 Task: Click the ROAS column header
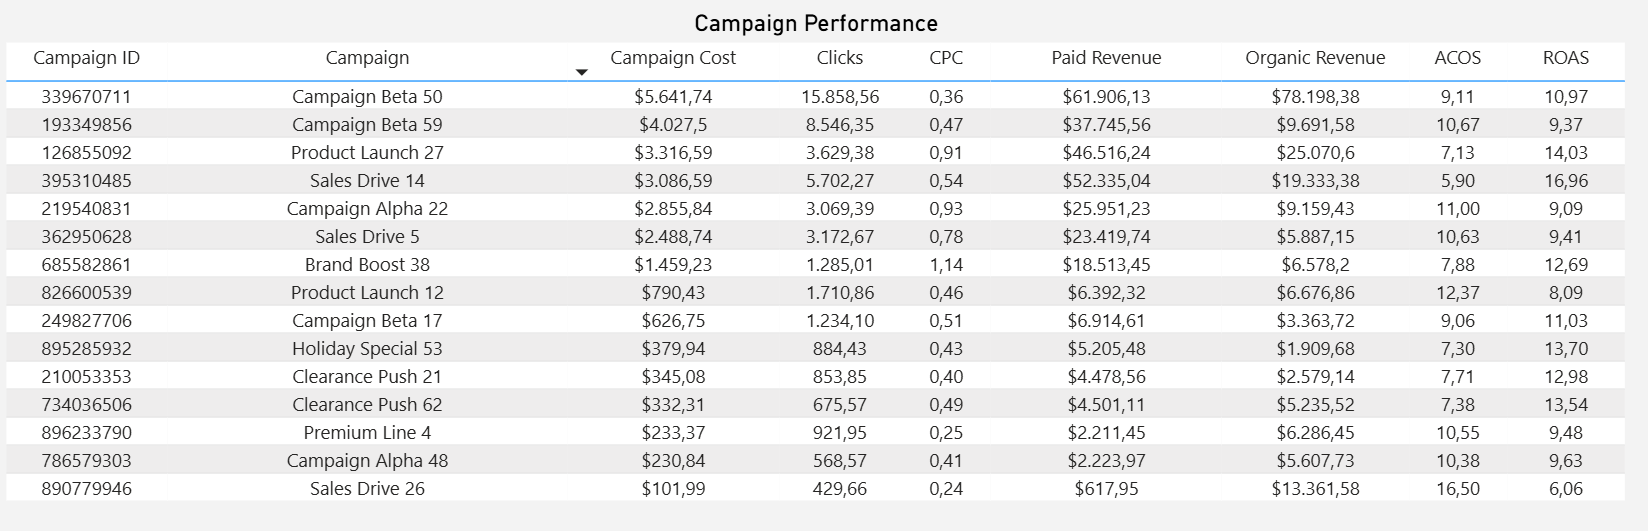tap(1565, 58)
